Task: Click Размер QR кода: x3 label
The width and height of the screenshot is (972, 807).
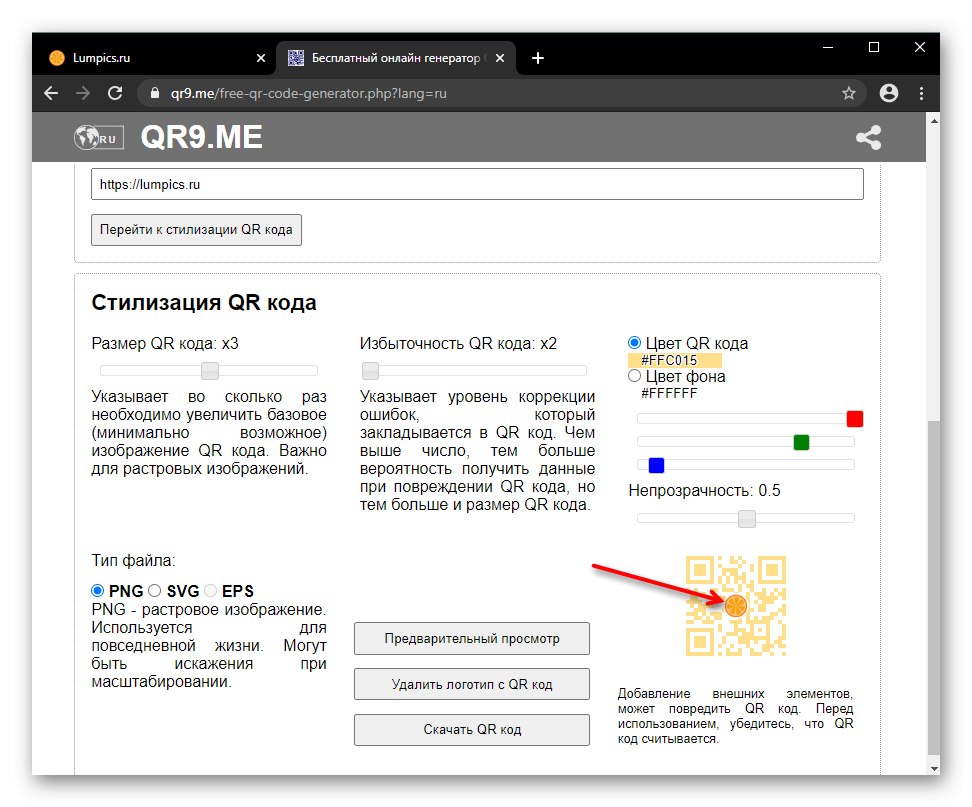Action: (x=165, y=343)
